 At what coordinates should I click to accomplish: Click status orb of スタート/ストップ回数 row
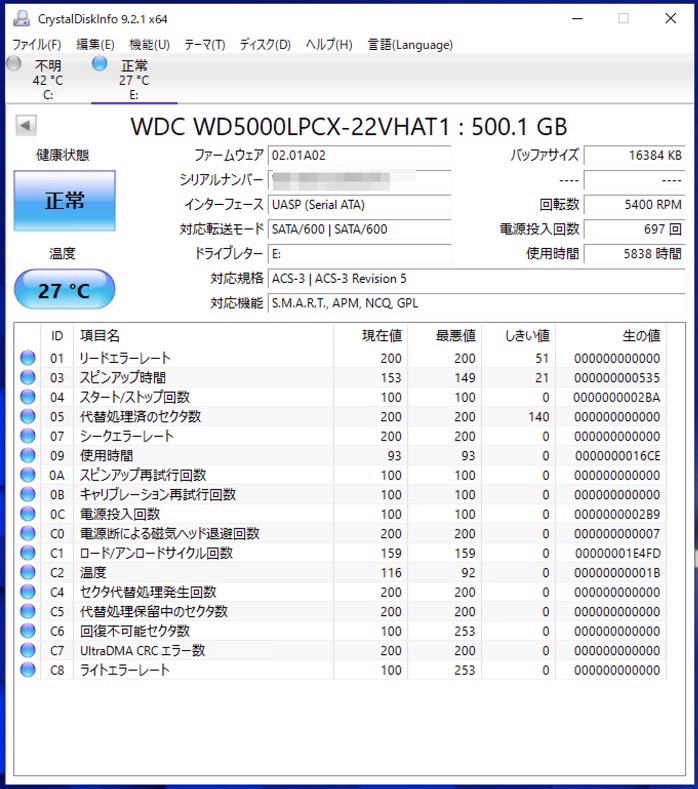point(28,397)
